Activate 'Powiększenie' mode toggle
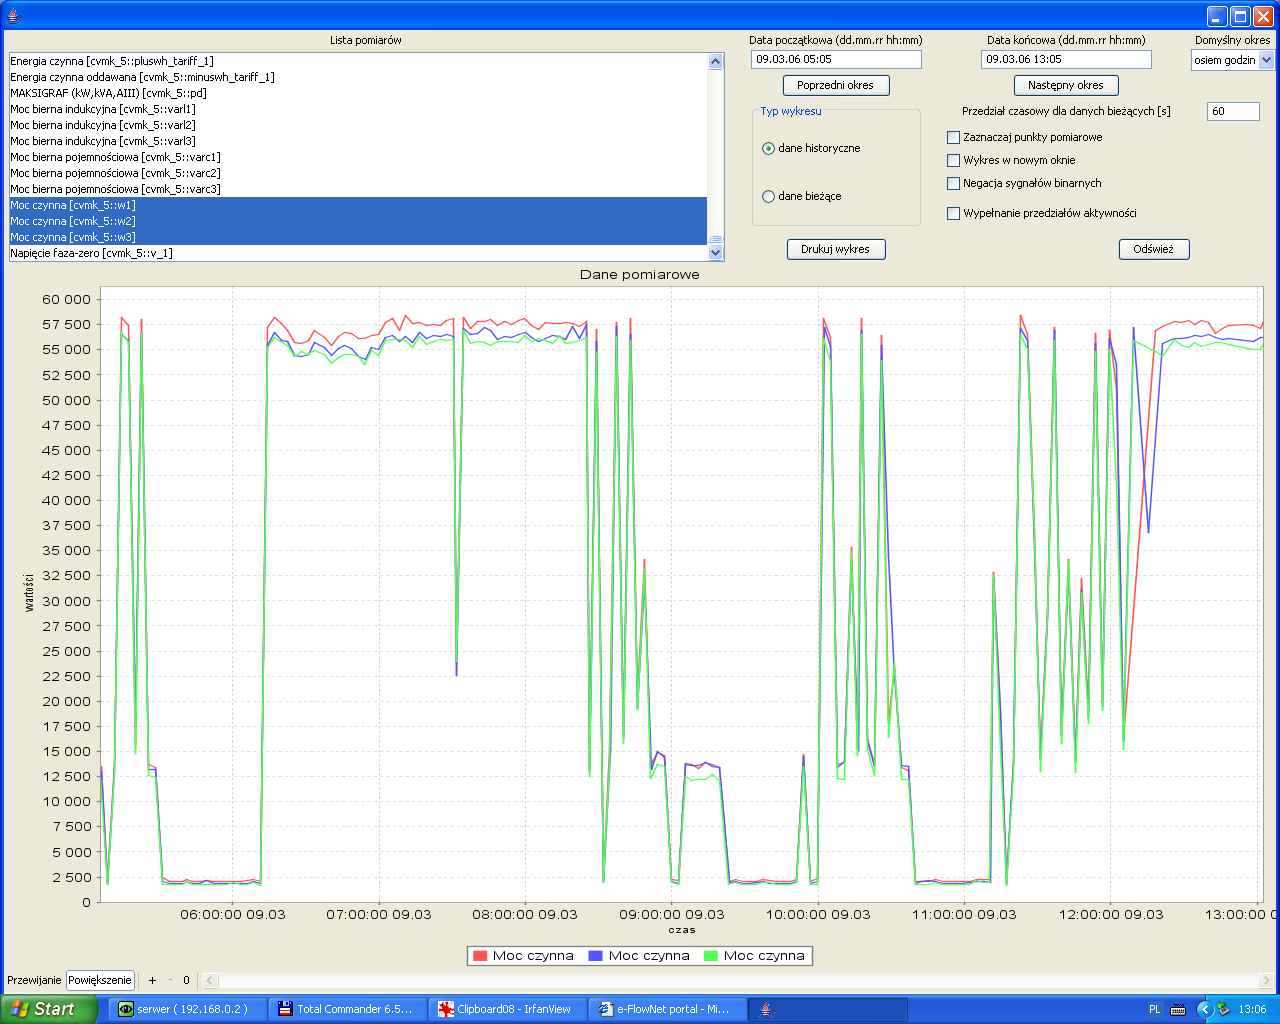Image resolution: width=1280 pixels, height=1024 pixels. tap(100, 980)
